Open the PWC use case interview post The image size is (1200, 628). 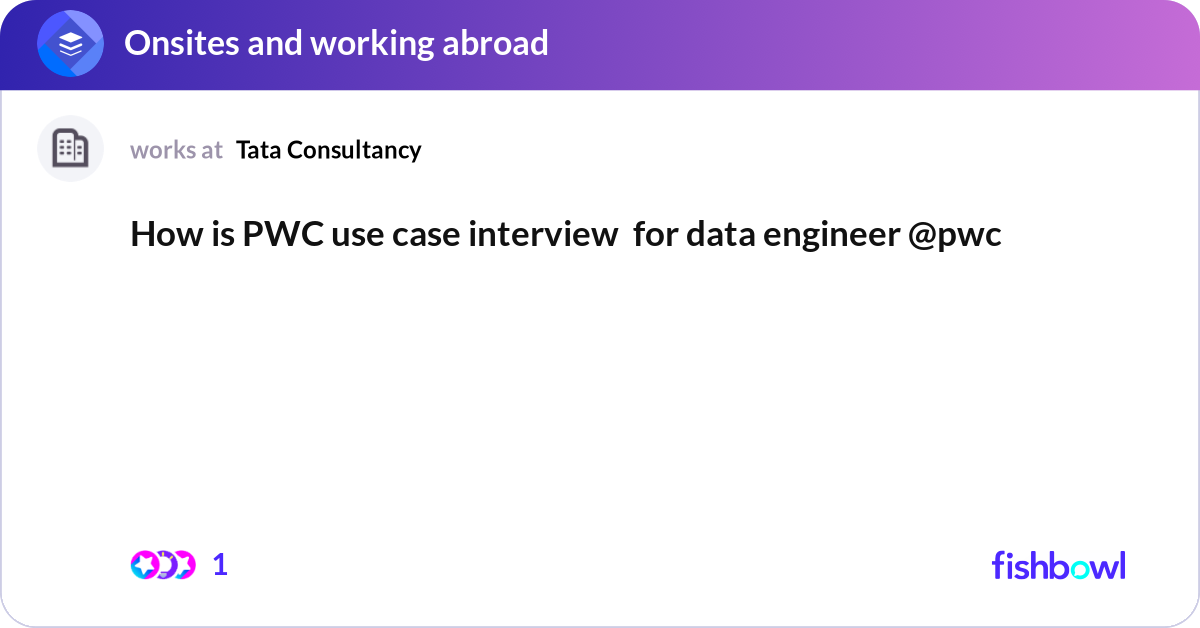pyautogui.click(x=566, y=235)
